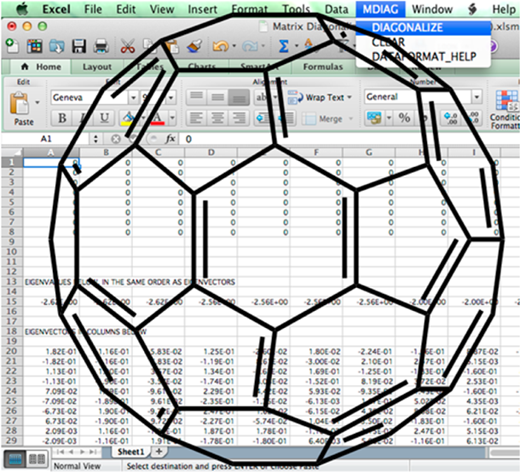This screenshot has height=472, width=520.
Task: Click the Cut scissors icon
Action: click(x=128, y=46)
